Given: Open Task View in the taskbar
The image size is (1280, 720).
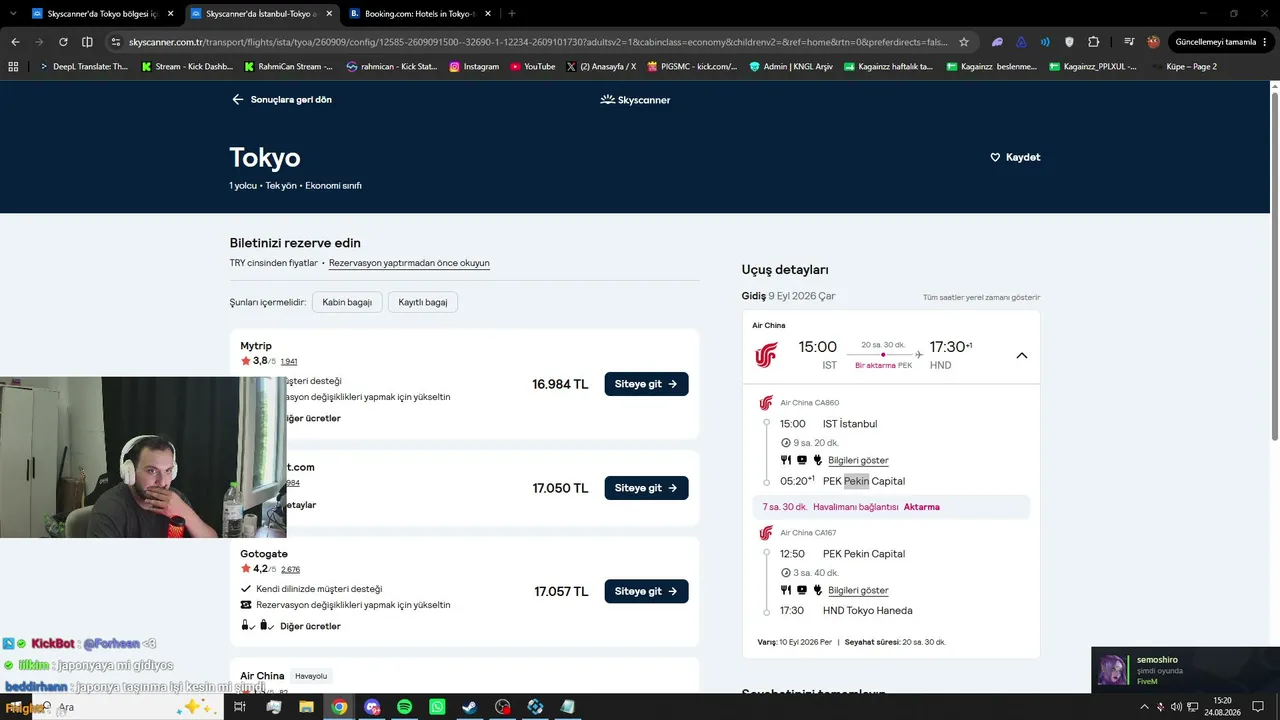Looking at the screenshot, I should pos(240,707).
